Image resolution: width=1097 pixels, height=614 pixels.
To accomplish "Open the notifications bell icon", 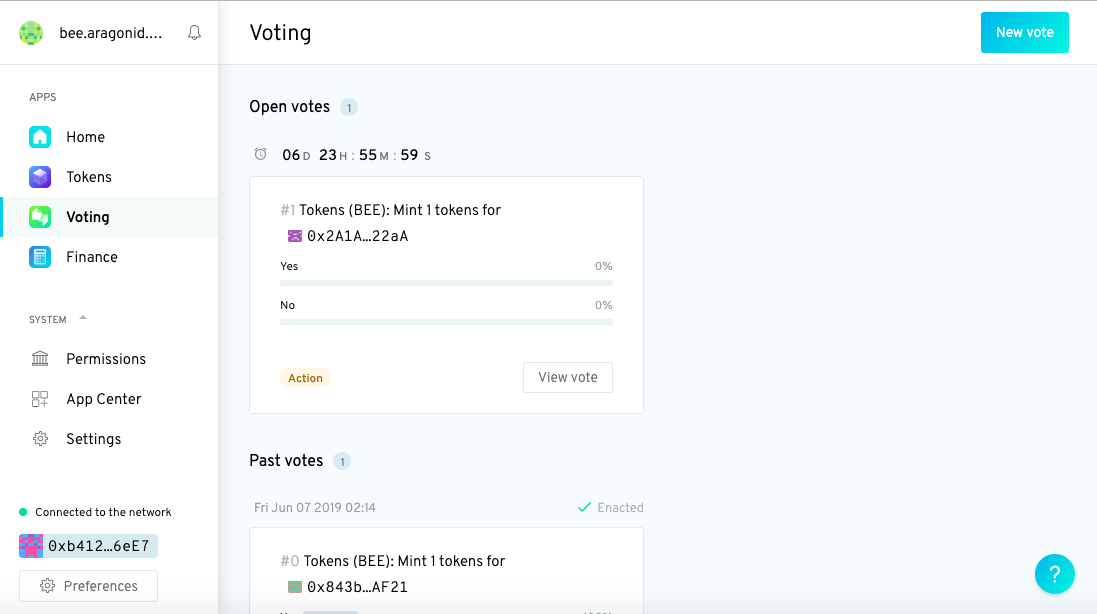I will pyautogui.click(x=194, y=33).
